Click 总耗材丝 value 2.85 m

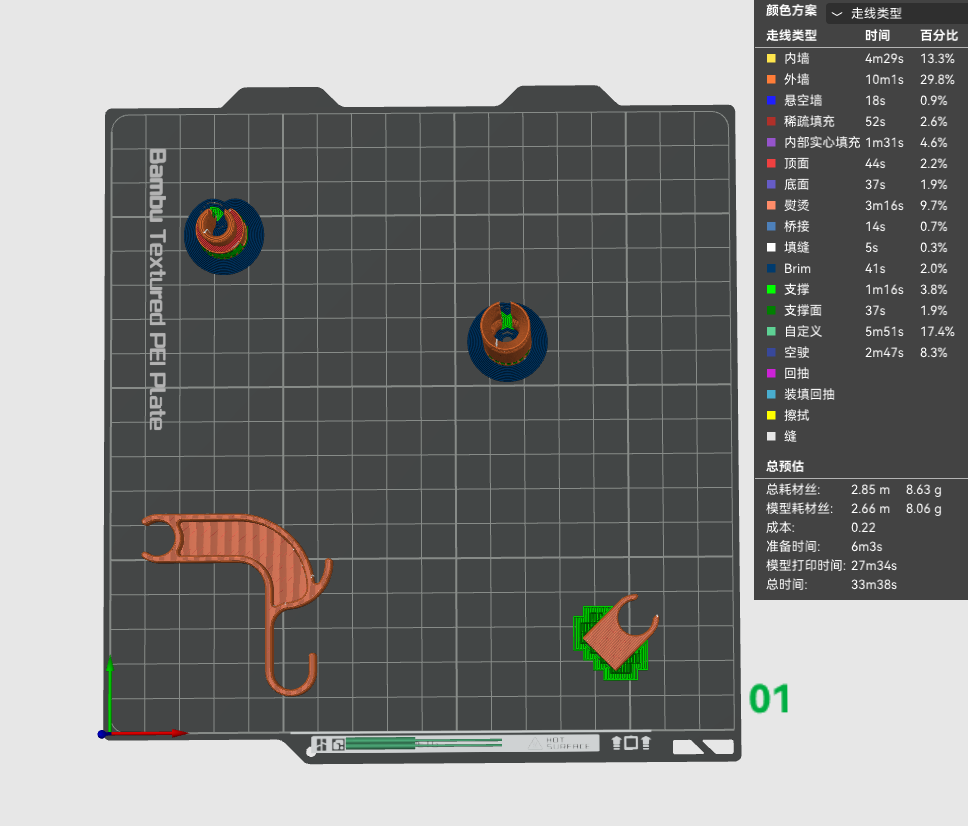(870, 490)
